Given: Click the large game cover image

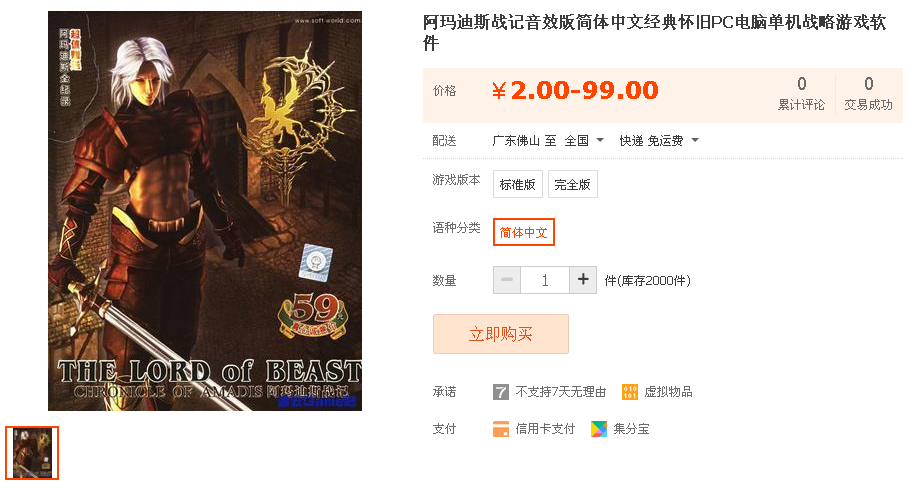Looking at the screenshot, I should [205, 211].
